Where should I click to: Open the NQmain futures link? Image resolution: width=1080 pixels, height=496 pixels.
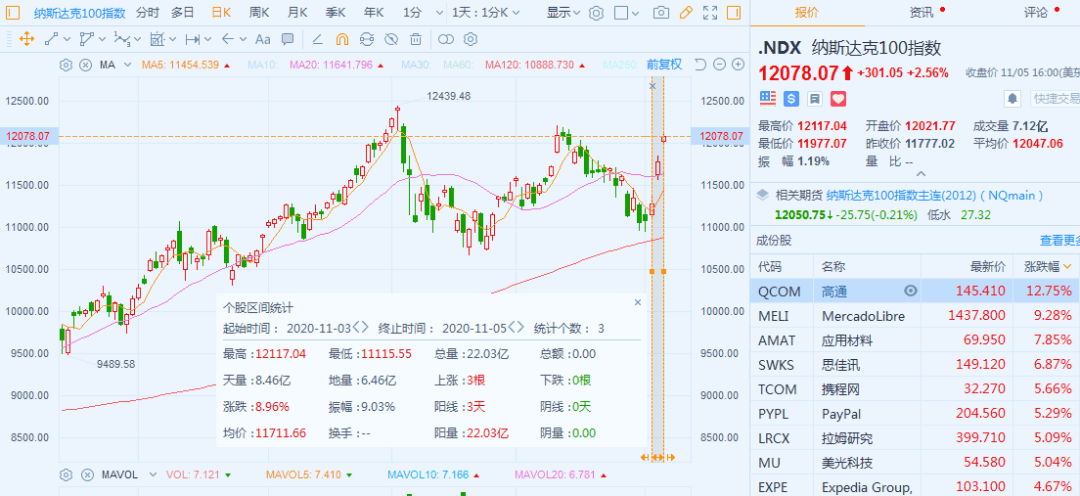(935, 196)
